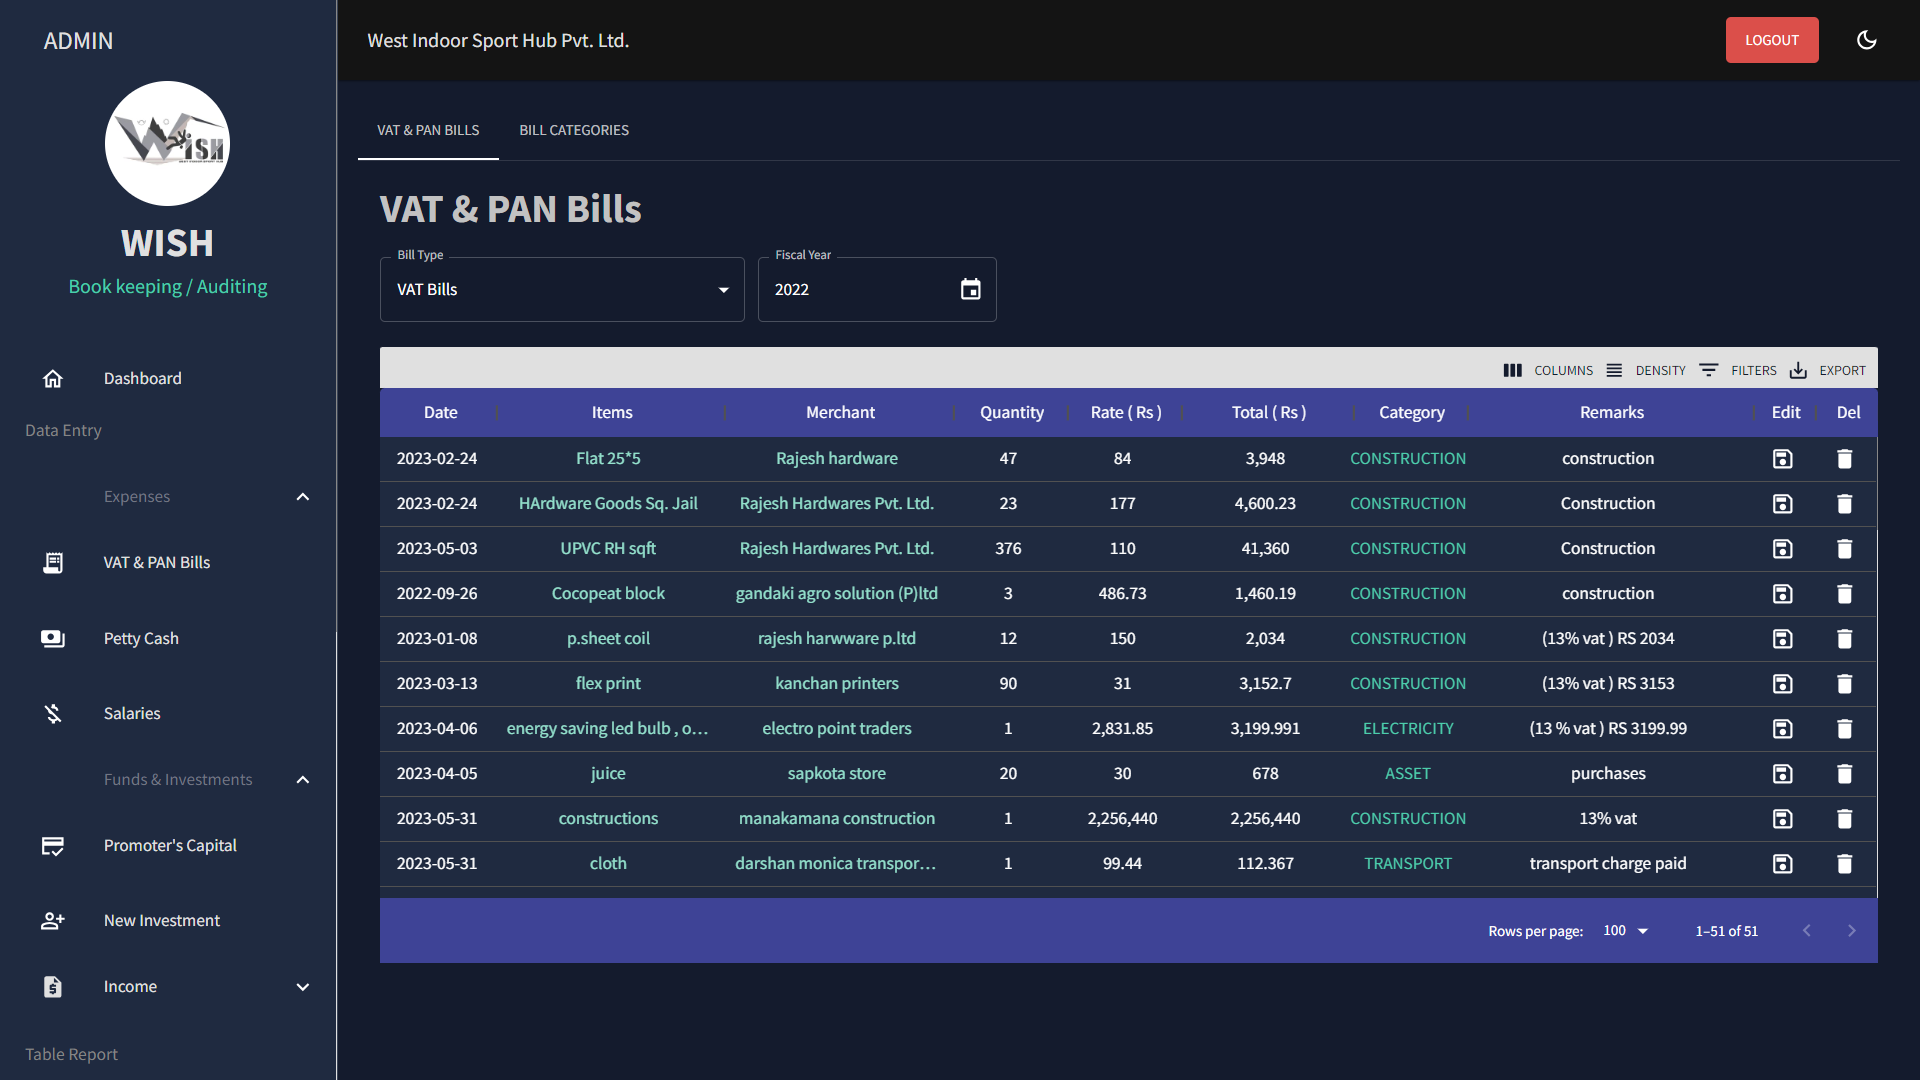Toggle dark mode moon icon

1866,40
